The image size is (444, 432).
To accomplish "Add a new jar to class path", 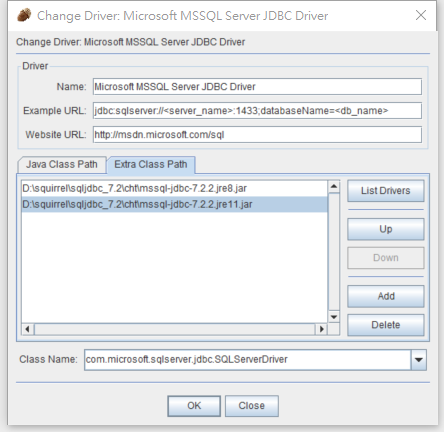I will pos(386,296).
